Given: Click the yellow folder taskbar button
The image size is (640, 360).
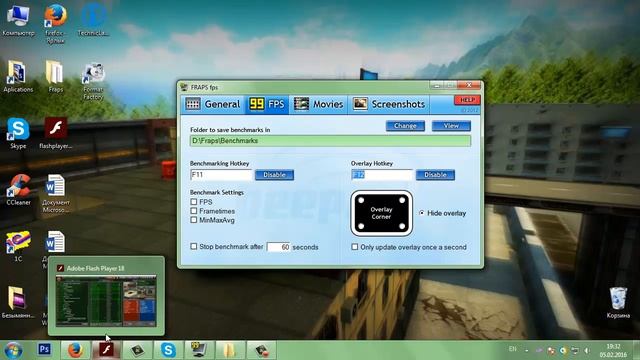Looking at the screenshot, I should [x=230, y=350].
